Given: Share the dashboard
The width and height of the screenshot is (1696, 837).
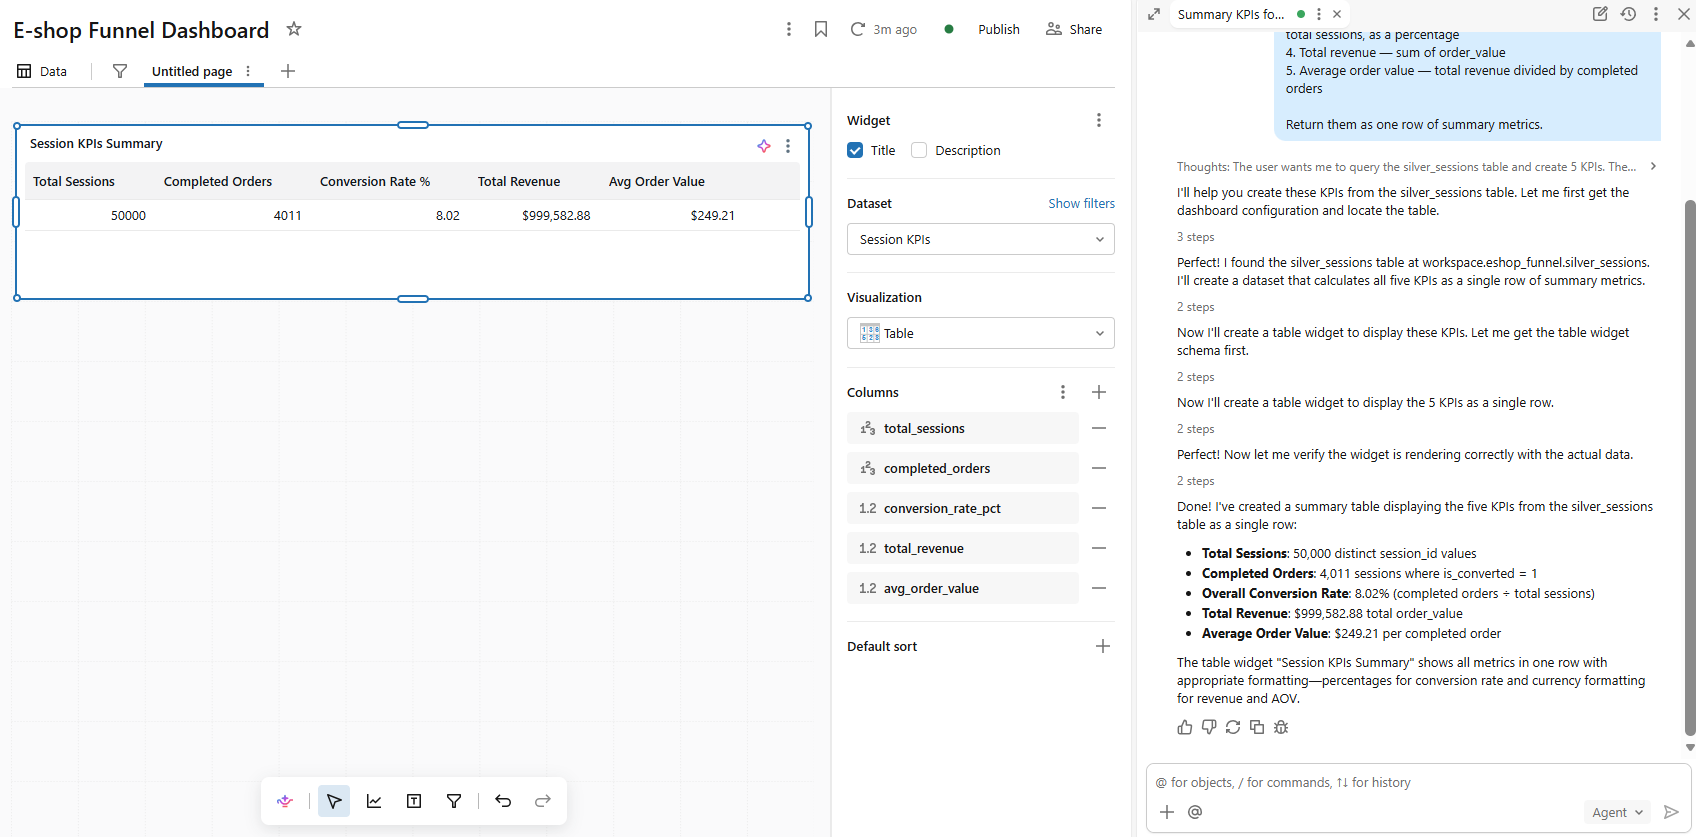Looking at the screenshot, I should point(1074,29).
